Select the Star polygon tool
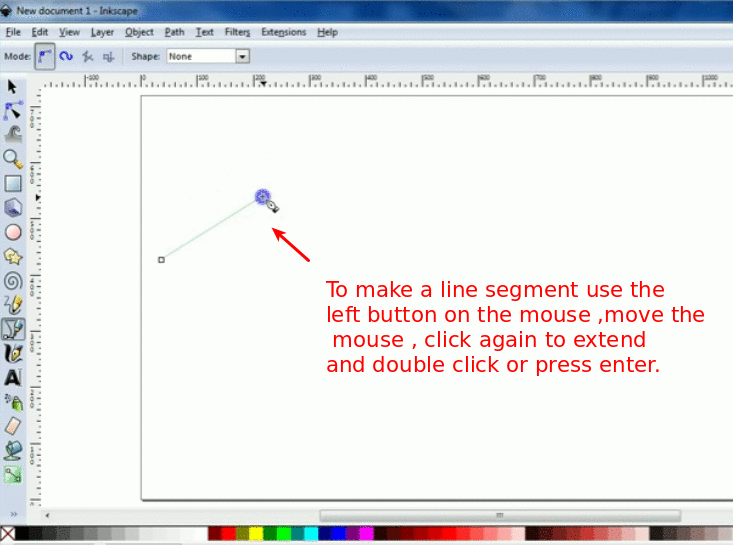733x545 pixels. click(13, 257)
